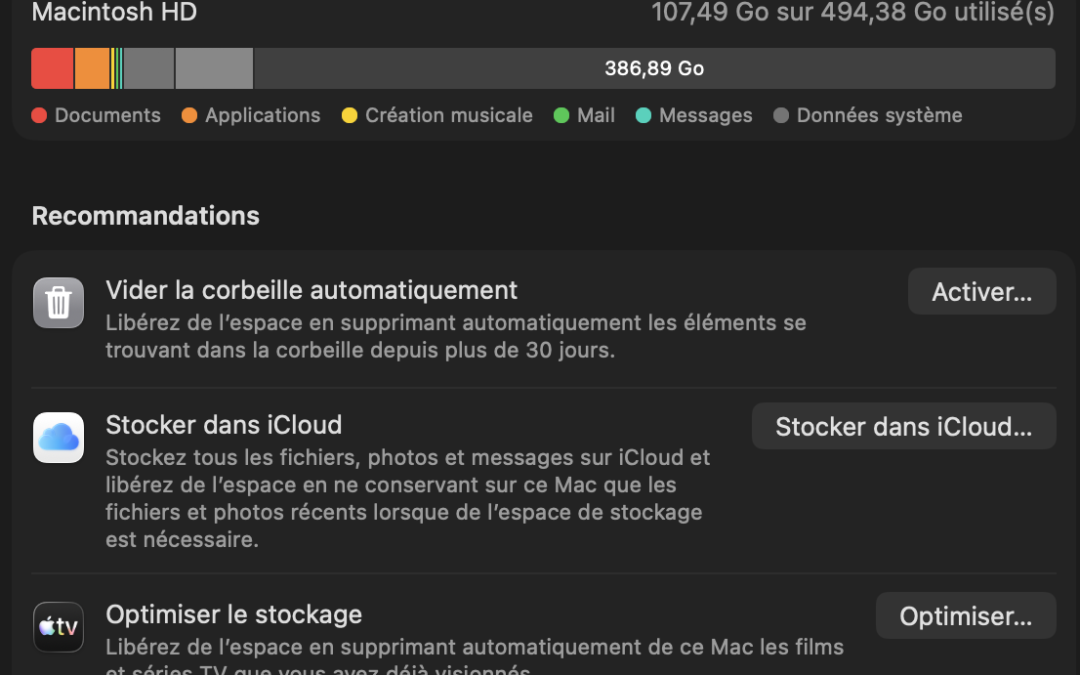
Task: Click the green Mail legend dot
Action: pos(561,116)
